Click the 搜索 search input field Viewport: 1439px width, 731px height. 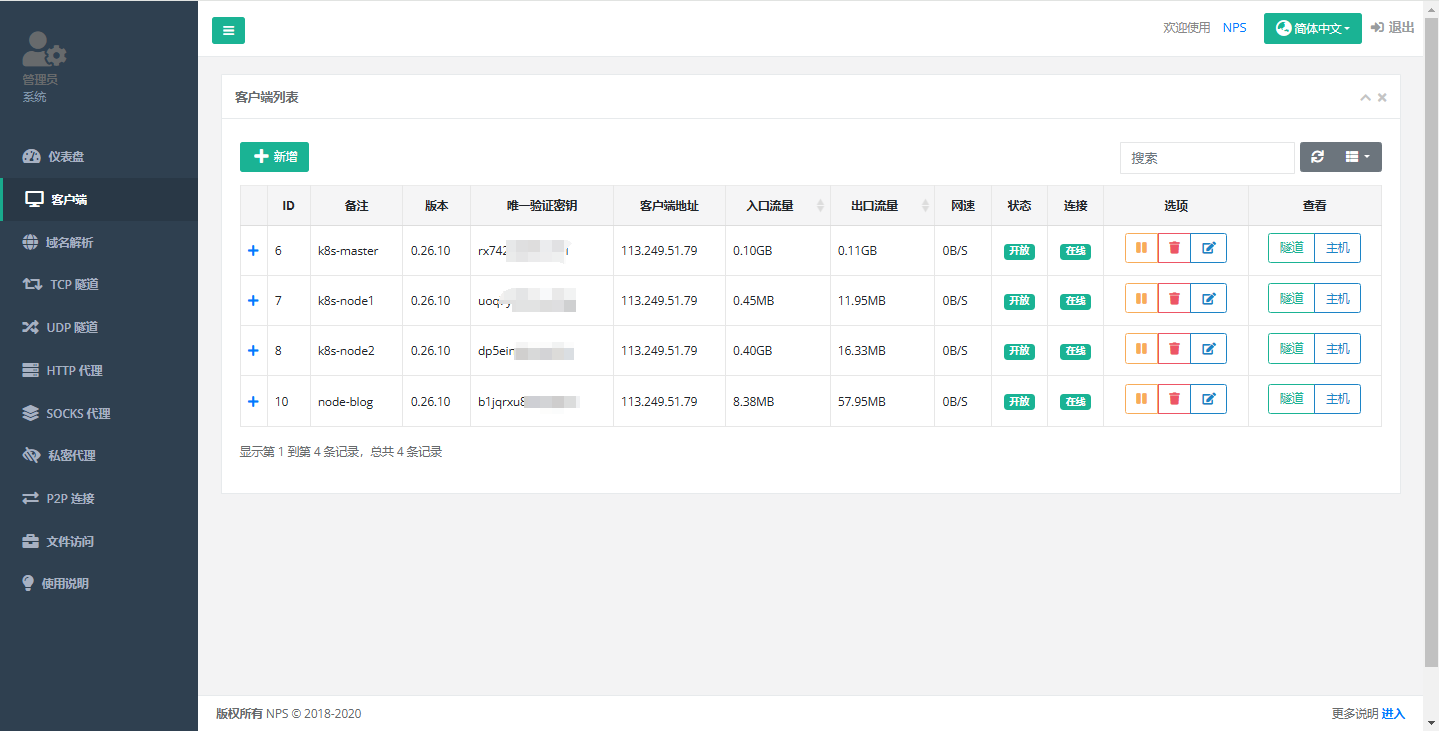point(1206,158)
